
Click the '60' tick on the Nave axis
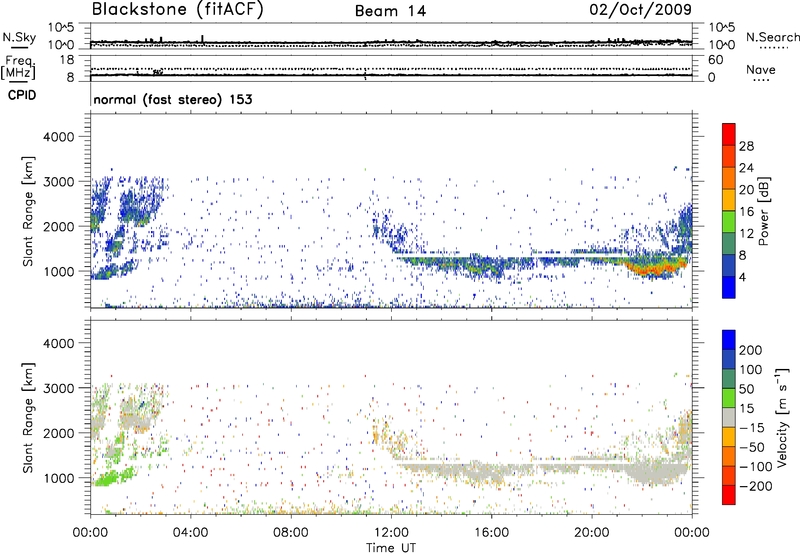[715, 60]
